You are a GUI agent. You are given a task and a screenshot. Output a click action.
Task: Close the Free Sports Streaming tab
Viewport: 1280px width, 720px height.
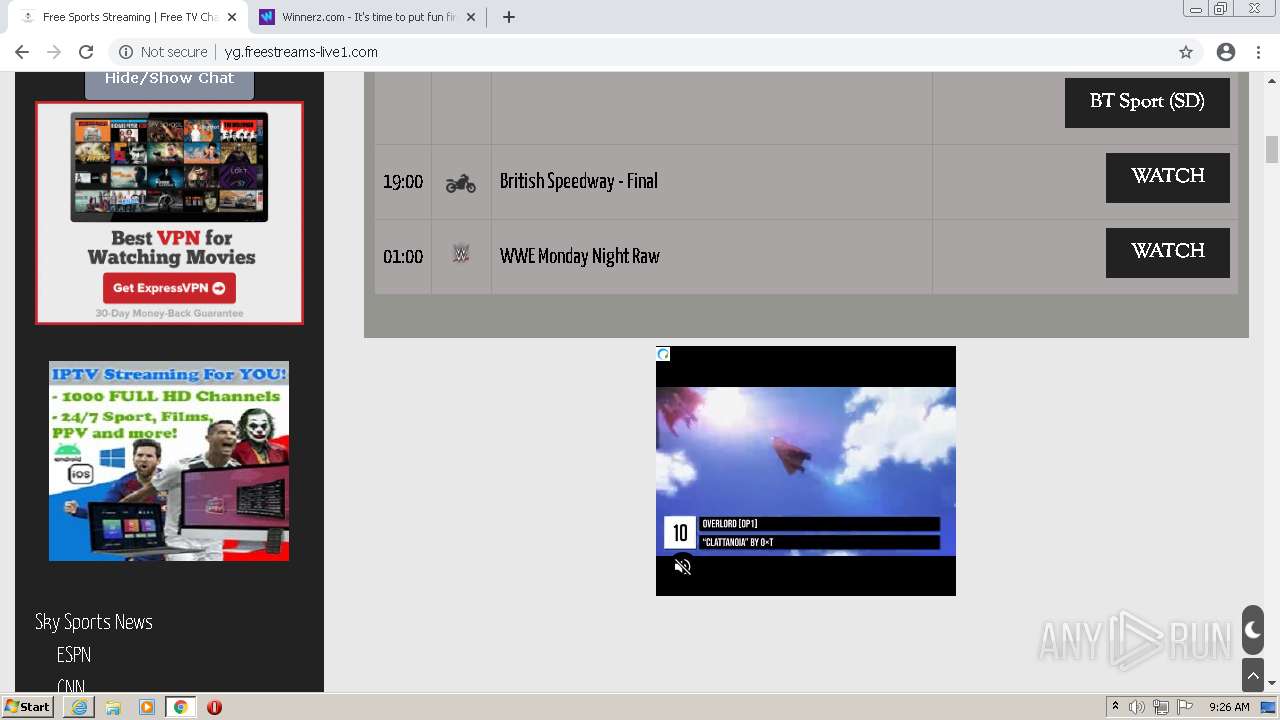[232, 17]
